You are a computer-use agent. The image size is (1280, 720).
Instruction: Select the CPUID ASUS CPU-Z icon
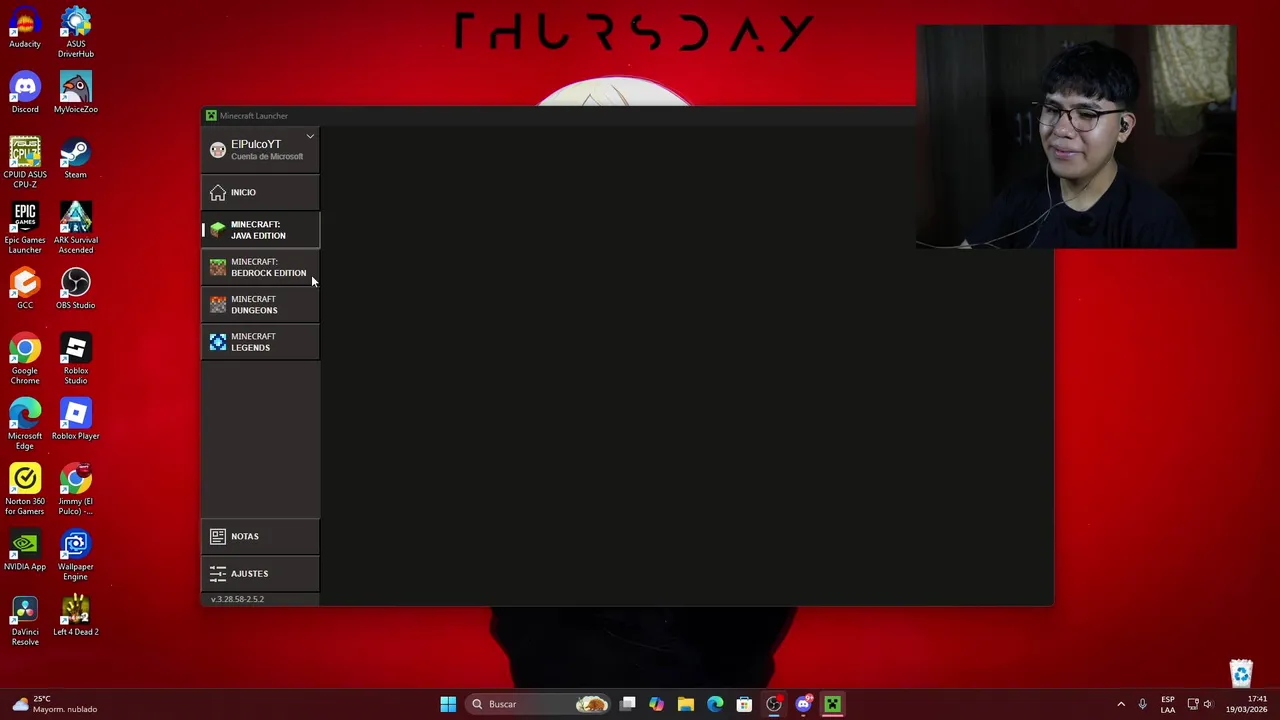(x=25, y=163)
